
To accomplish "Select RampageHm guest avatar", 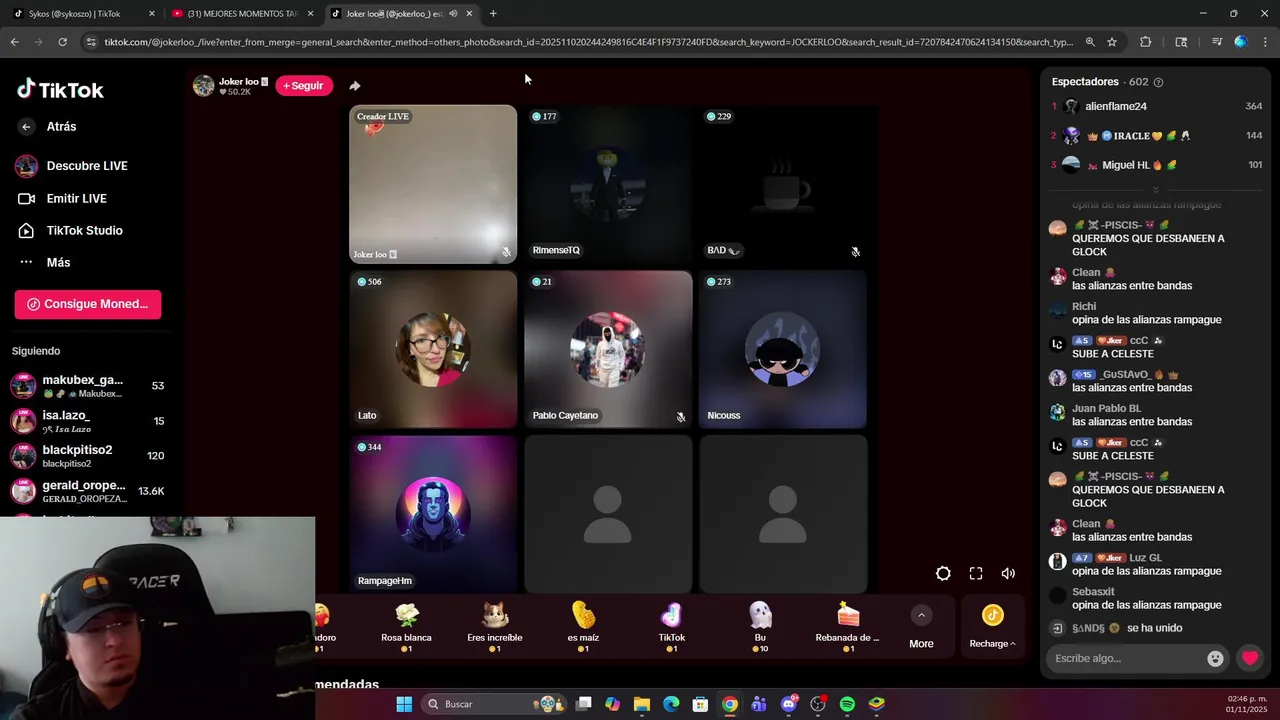I will (433, 514).
